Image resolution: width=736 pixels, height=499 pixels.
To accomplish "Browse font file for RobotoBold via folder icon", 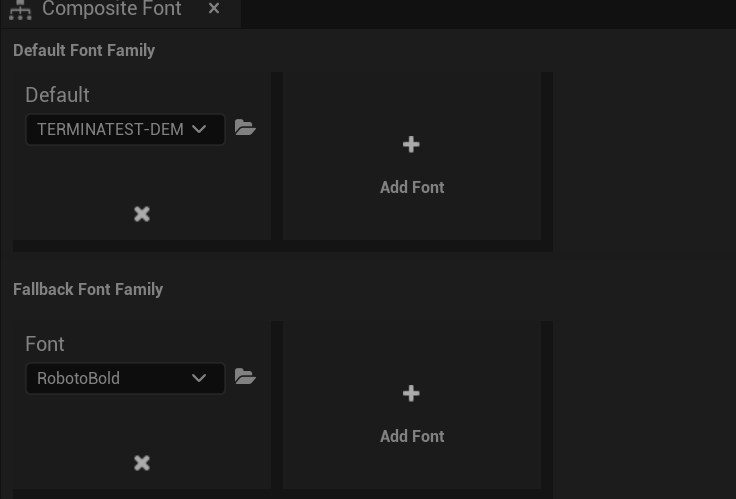I will tap(245, 377).
